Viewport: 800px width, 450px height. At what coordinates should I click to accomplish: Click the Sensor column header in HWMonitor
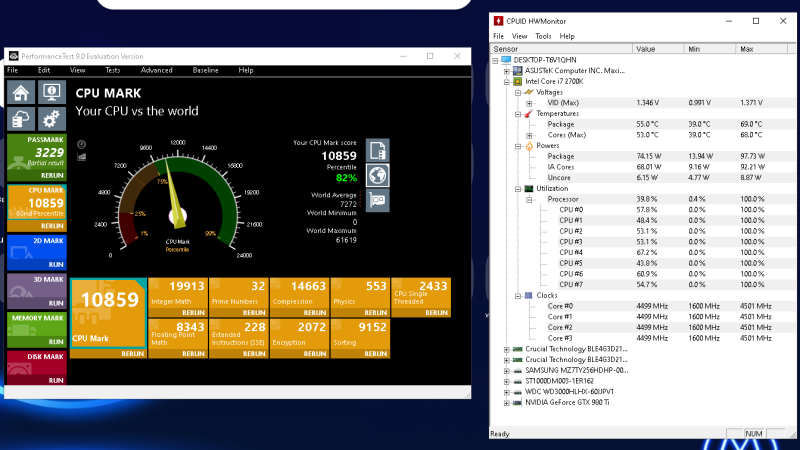(x=561, y=49)
